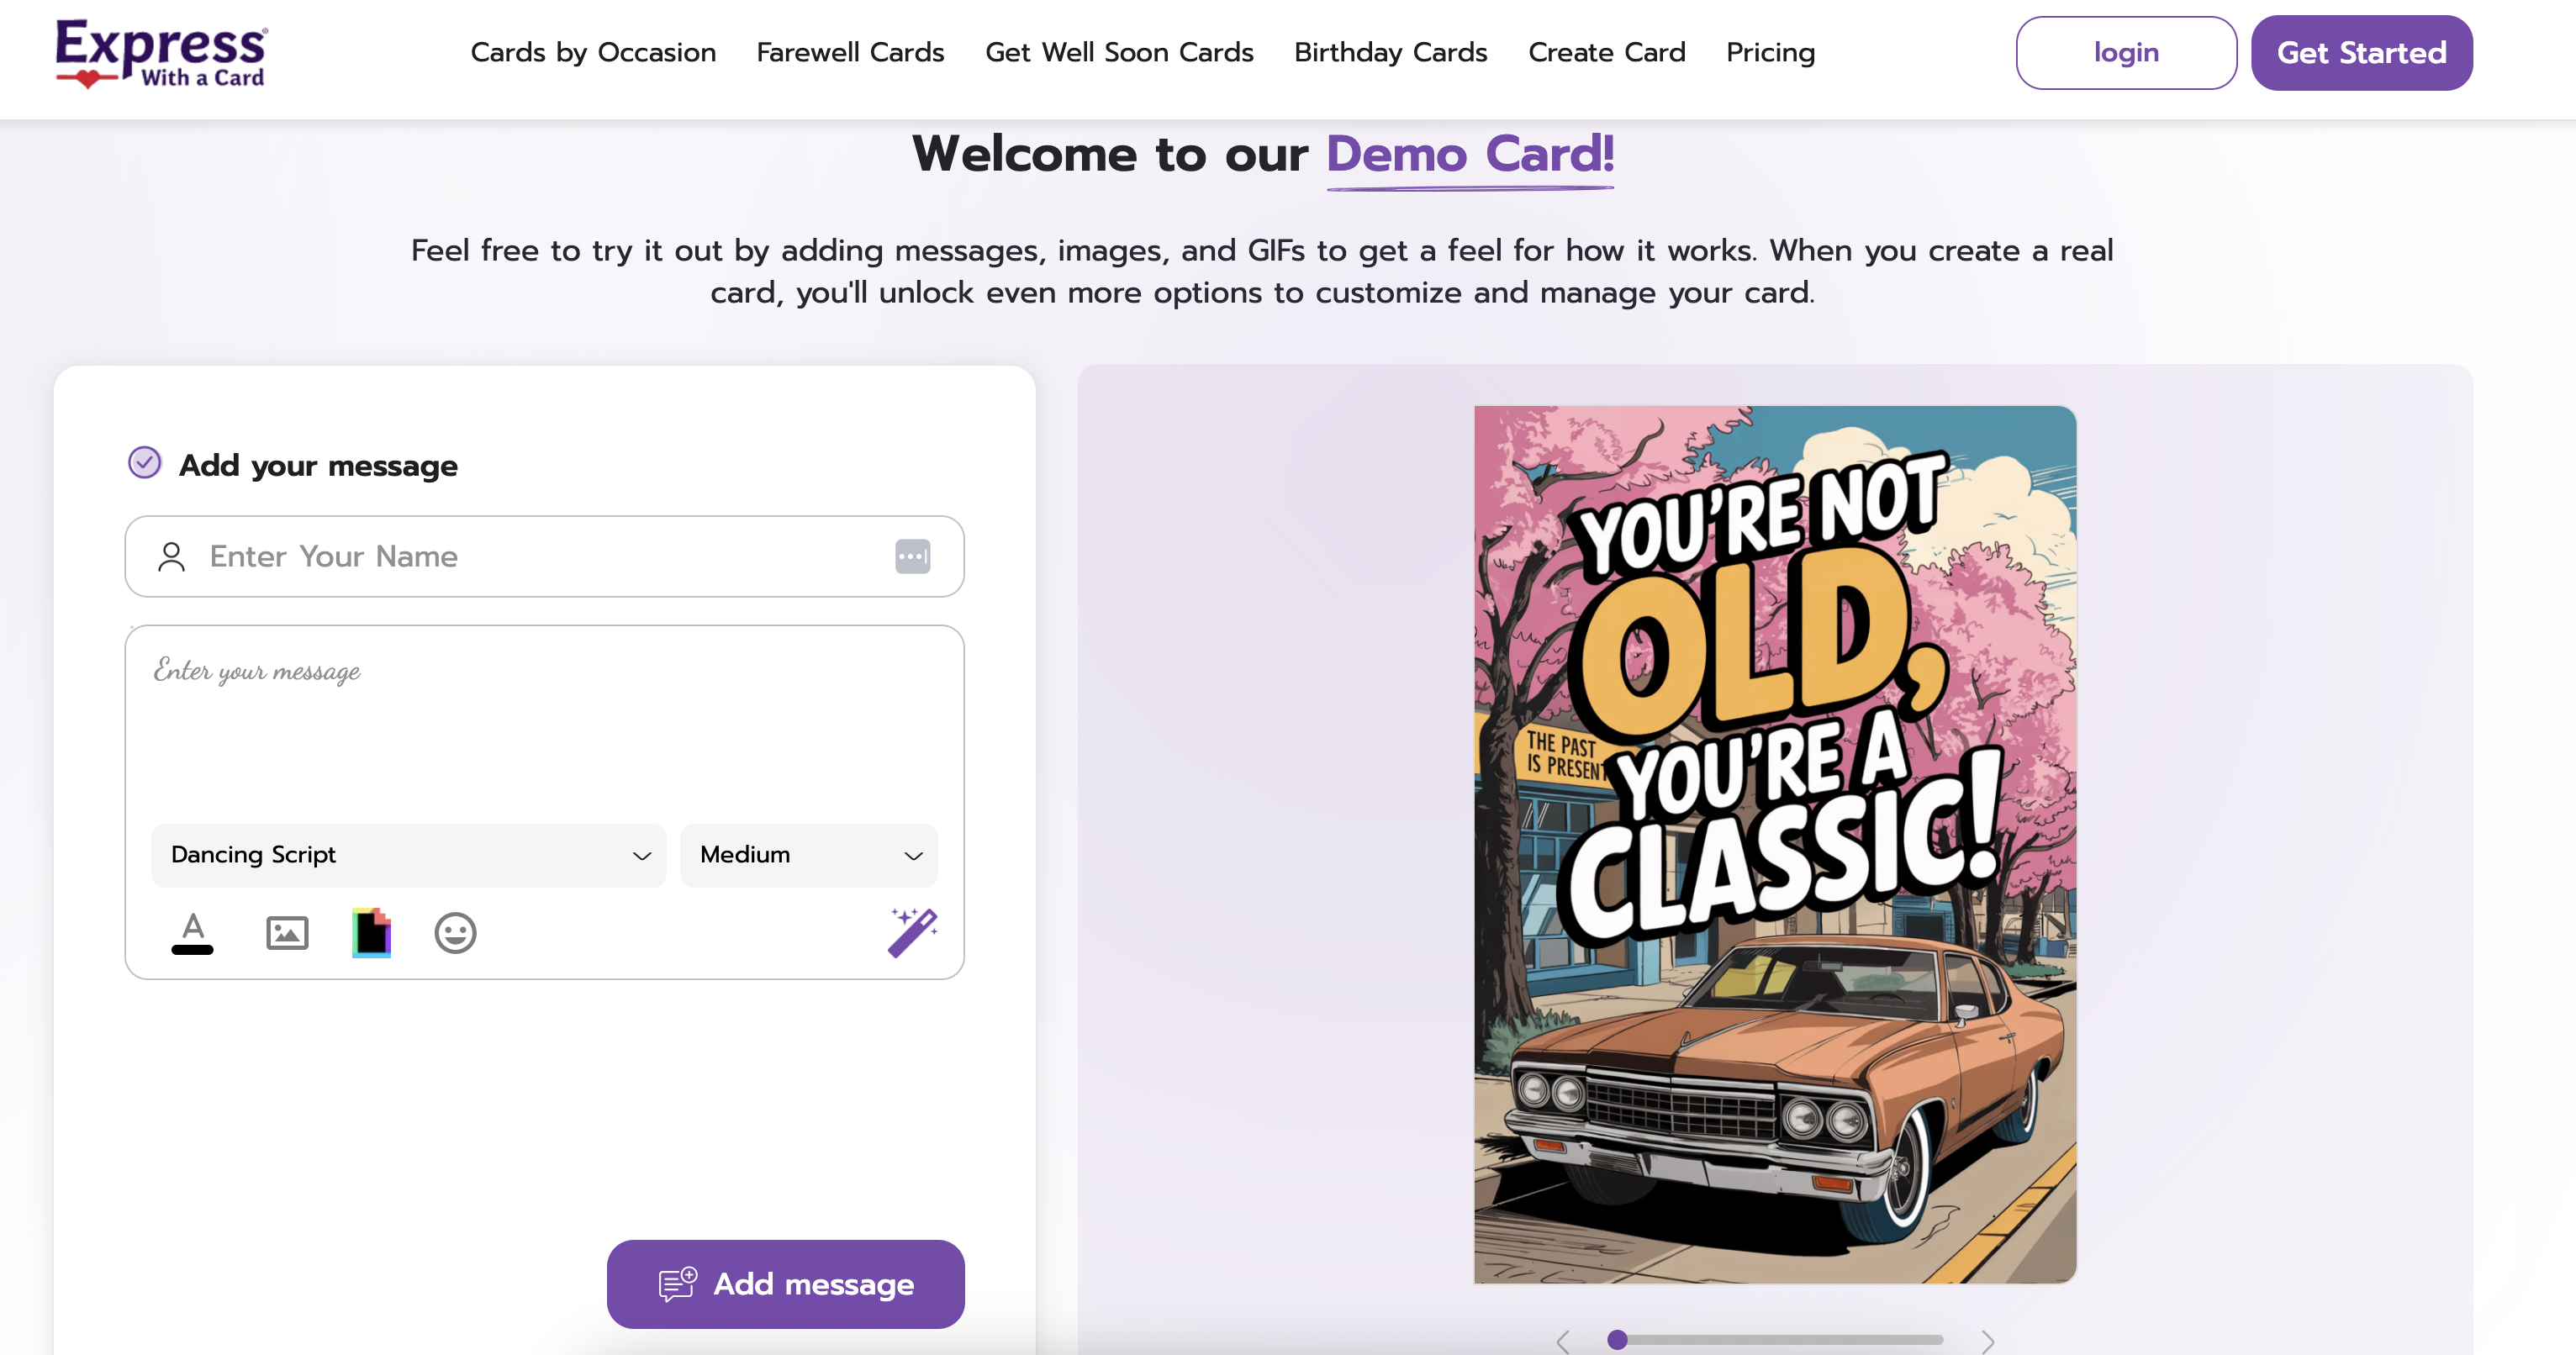Image resolution: width=2576 pixels, height=1355 pixels.
Task: Open the emoji smiley picker
Action: tap(455, 933)
